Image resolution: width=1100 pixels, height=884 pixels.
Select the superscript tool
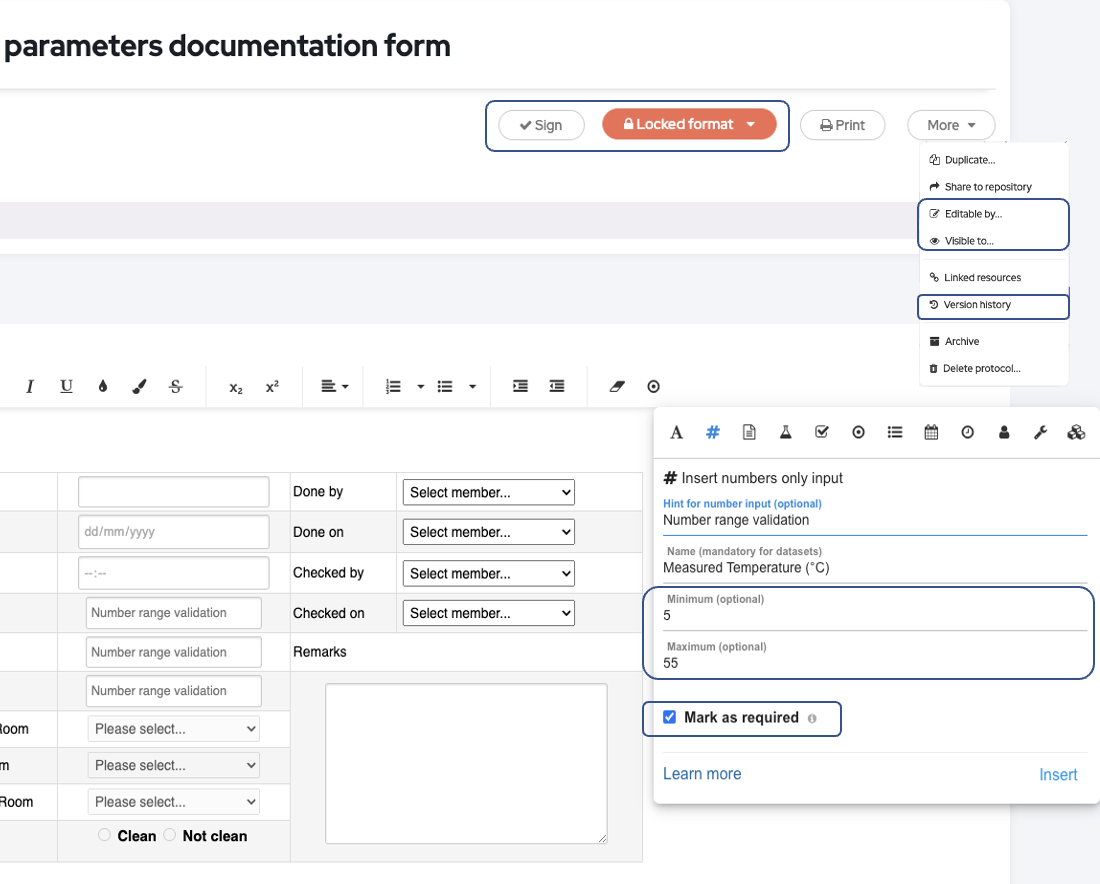point(272,387)
